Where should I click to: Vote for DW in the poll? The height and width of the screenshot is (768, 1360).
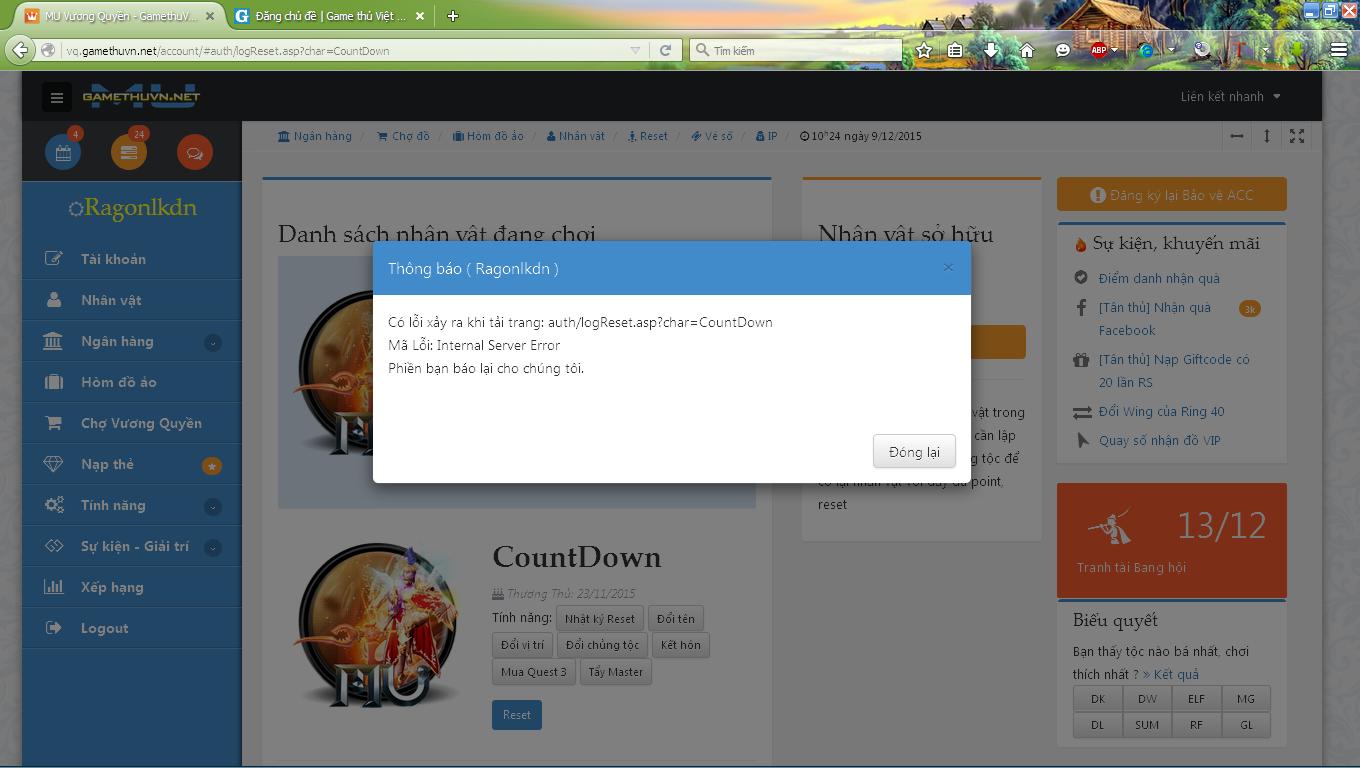[x=1147, y=699]
